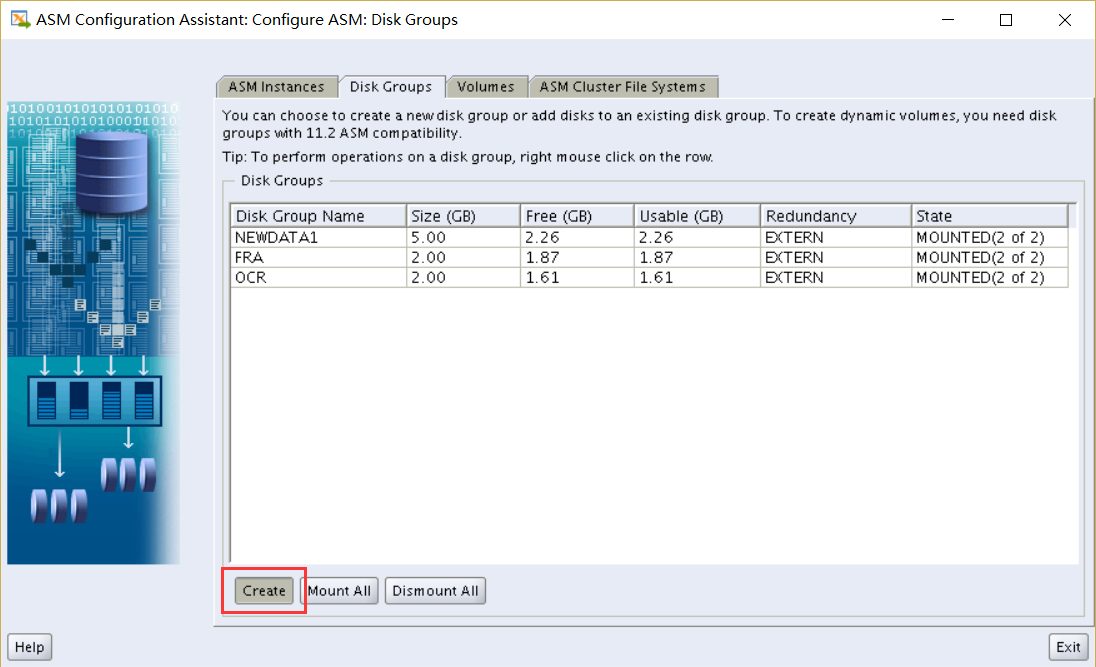Click Dismount All disk groups

click(435, 590)
